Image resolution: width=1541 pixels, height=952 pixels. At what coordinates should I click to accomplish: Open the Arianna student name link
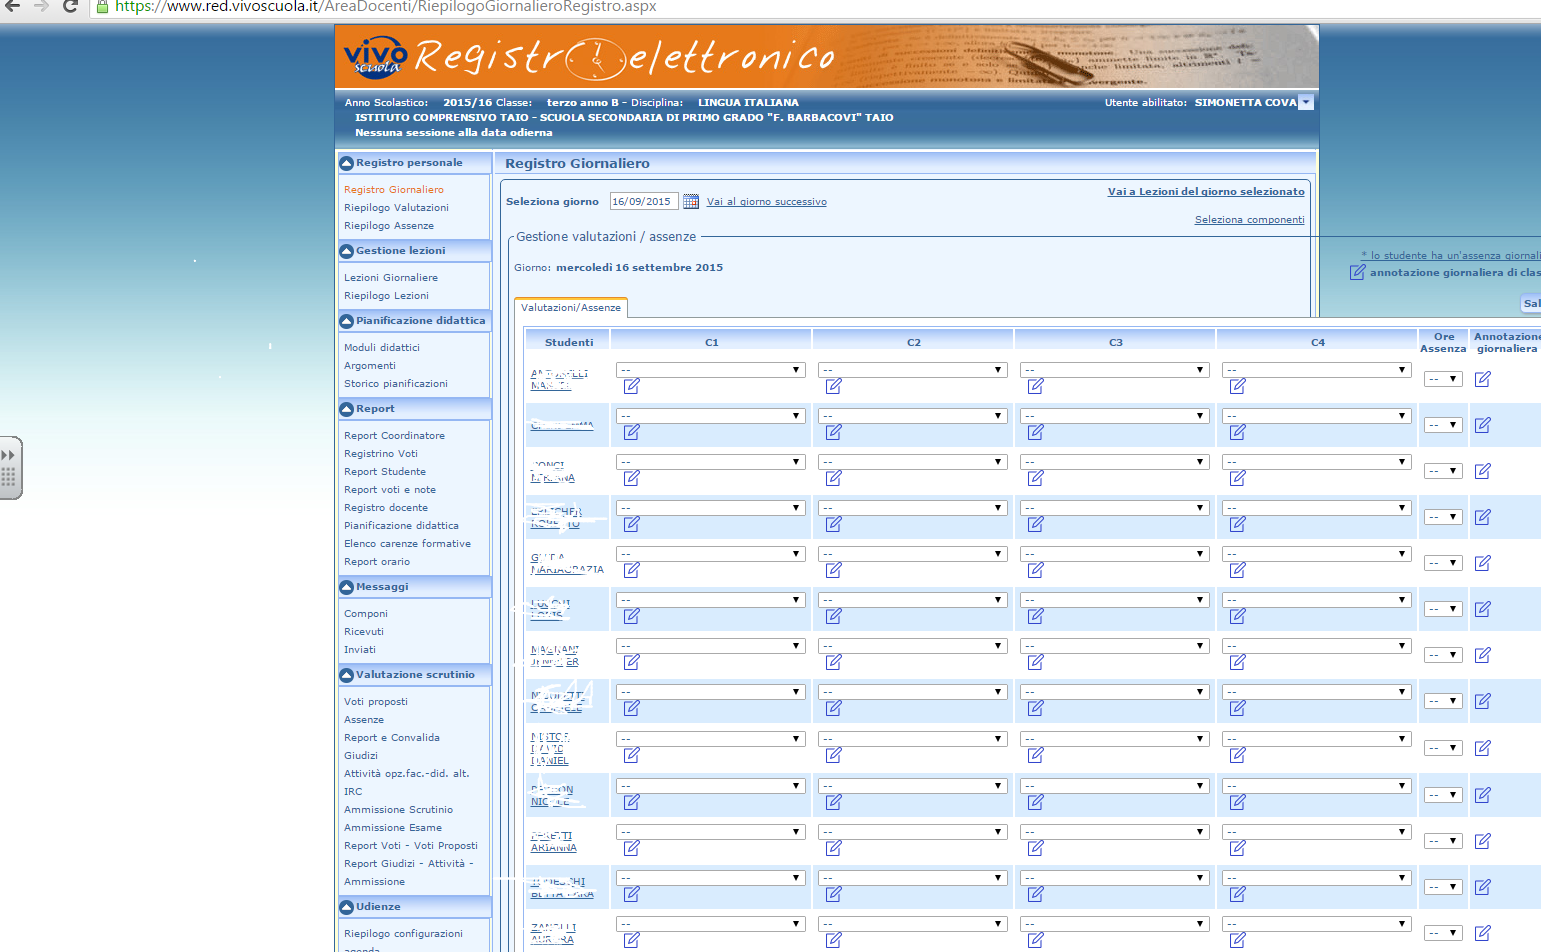click(553, 842)
